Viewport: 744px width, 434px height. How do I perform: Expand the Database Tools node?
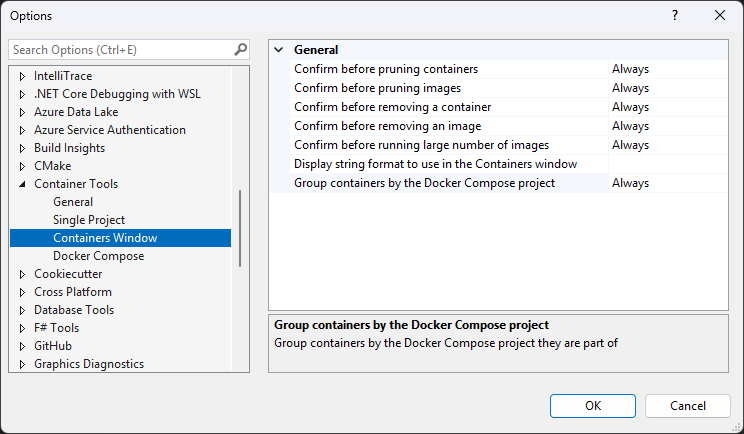(22, 310)
